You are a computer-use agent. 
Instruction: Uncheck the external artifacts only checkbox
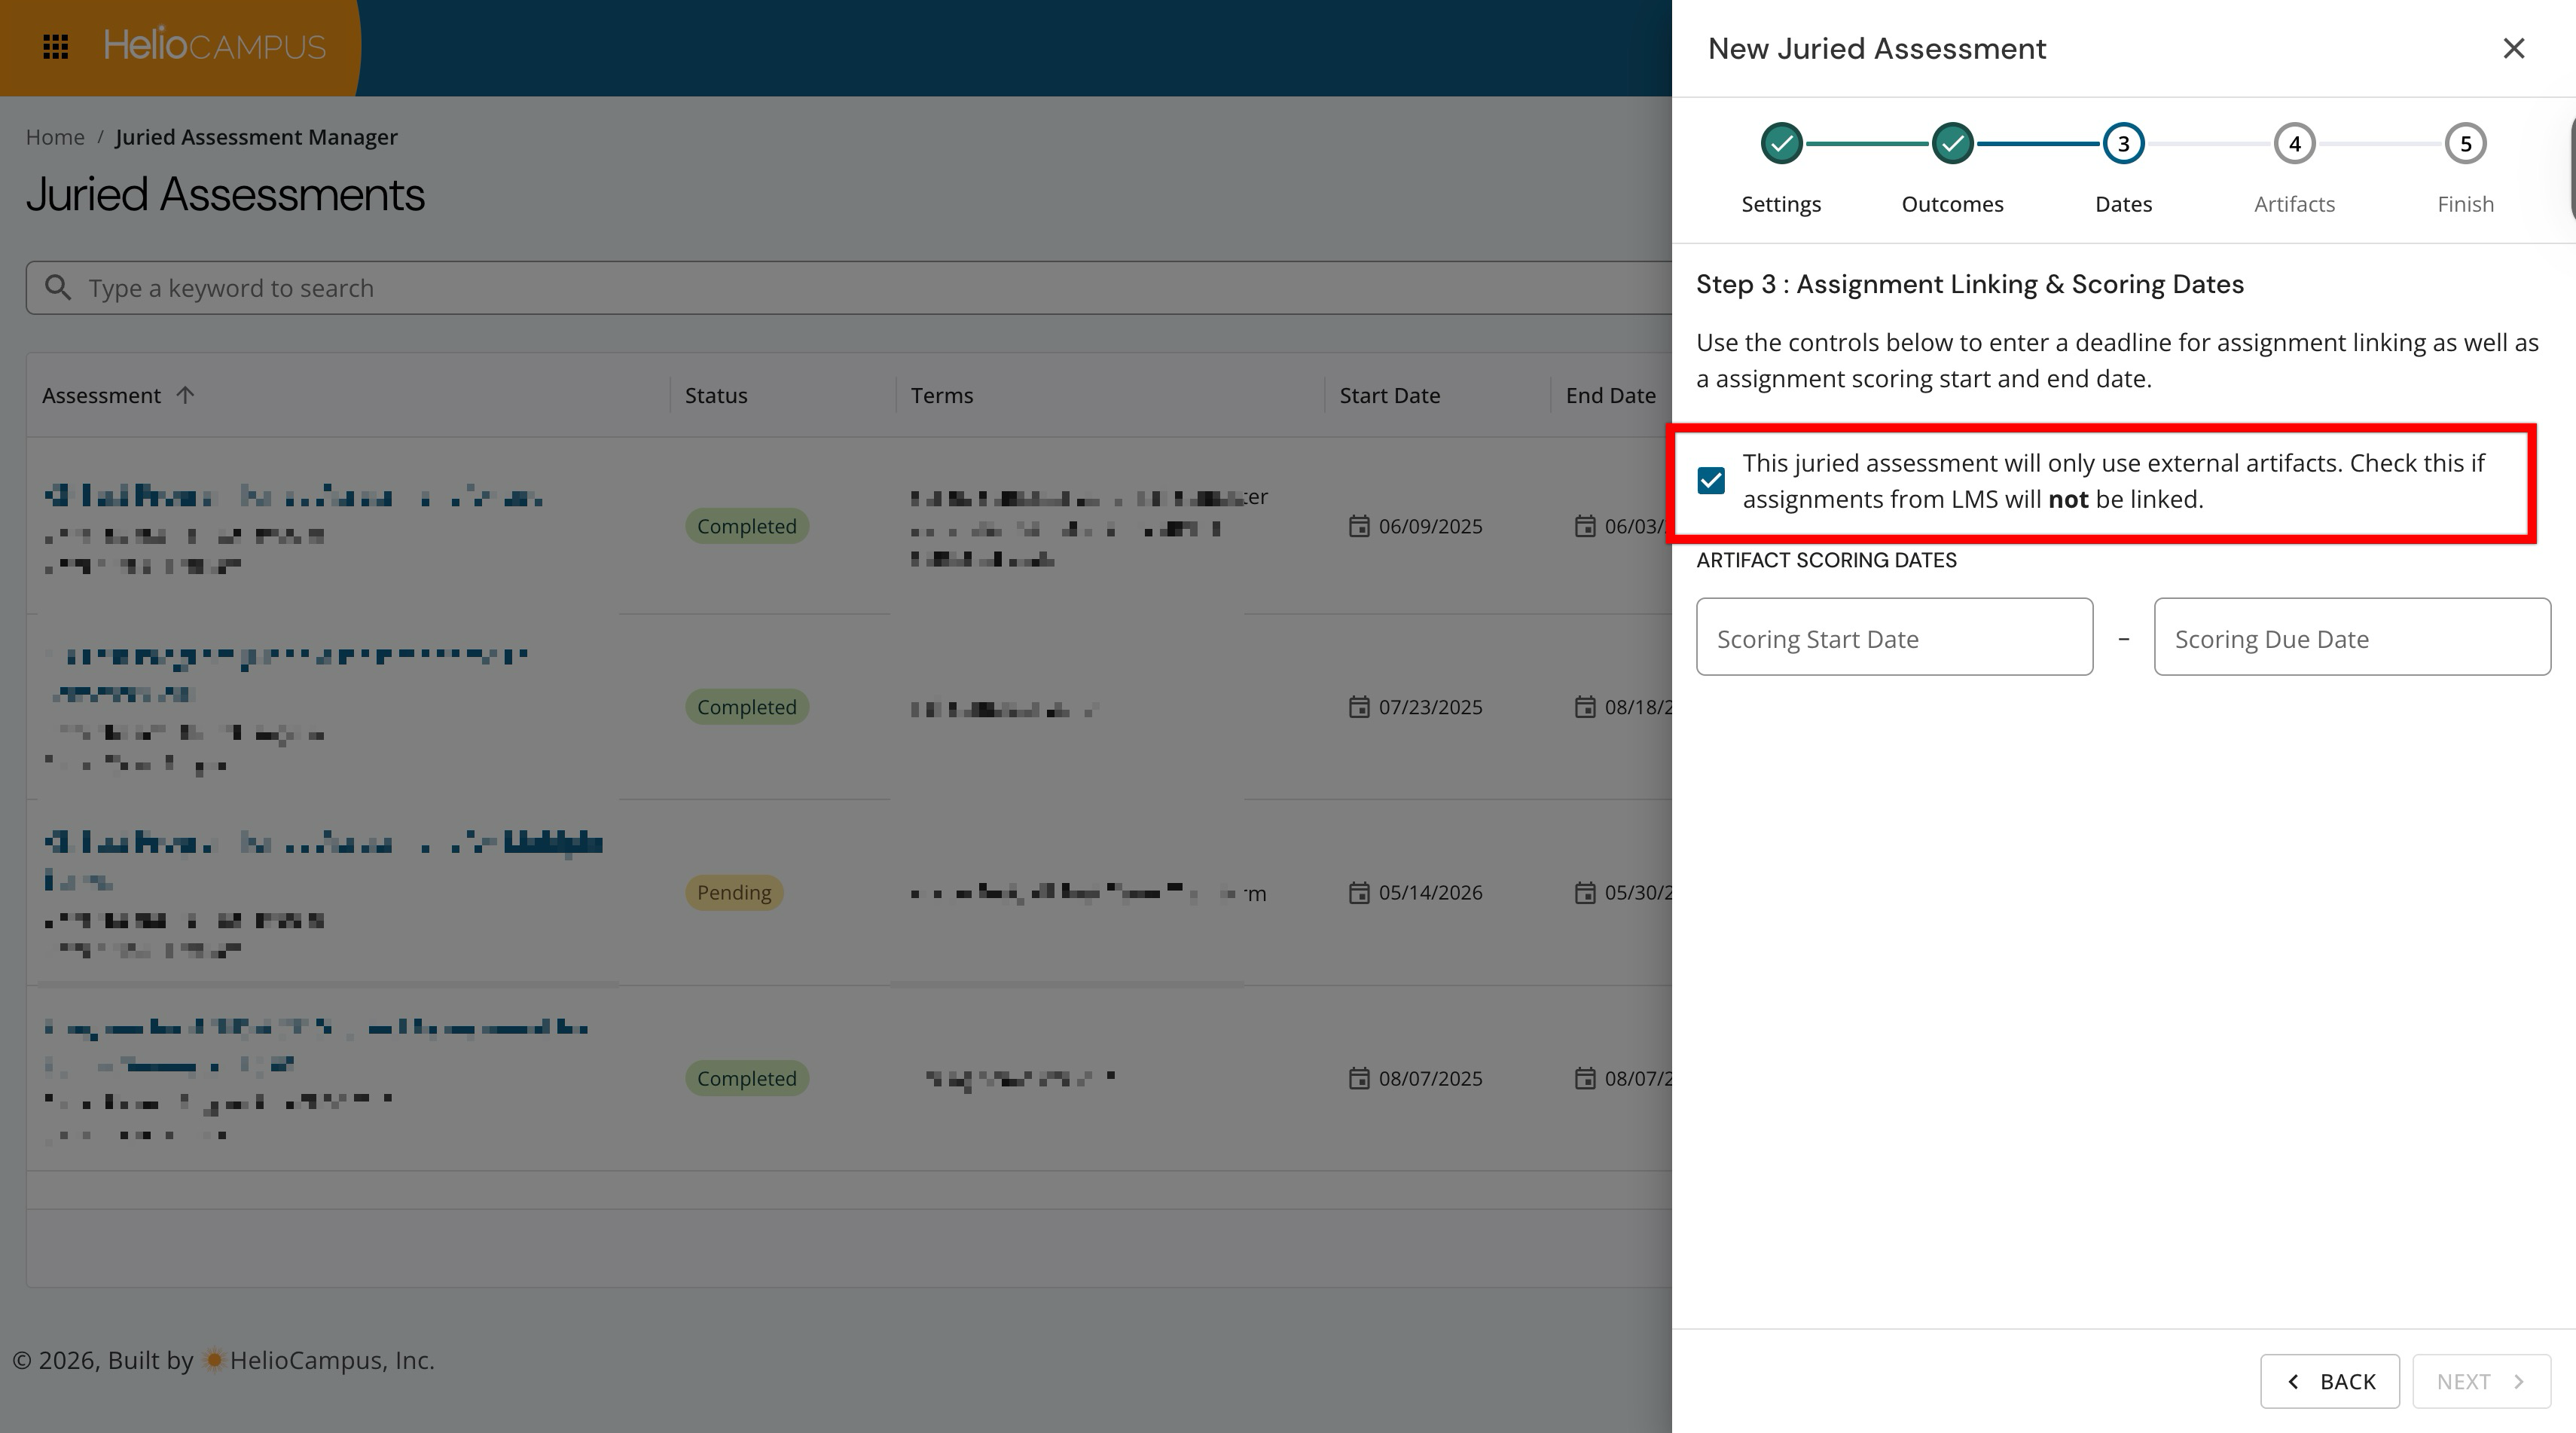1711,481
